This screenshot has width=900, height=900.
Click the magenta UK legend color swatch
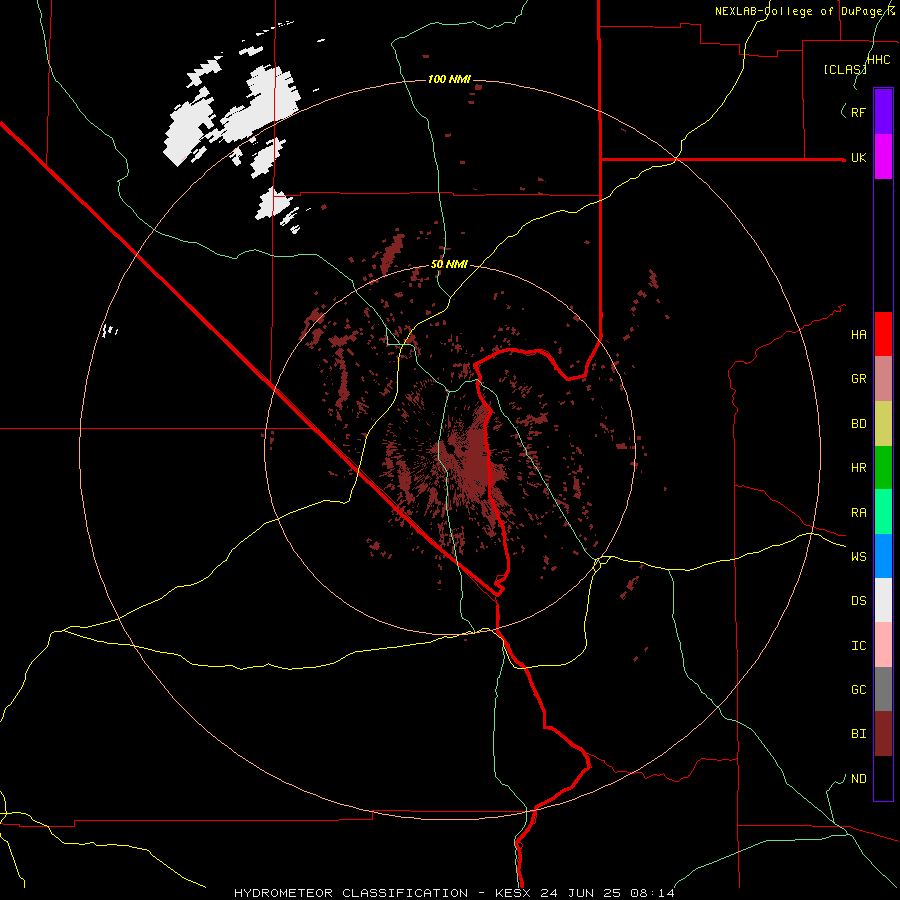click(883, 156)
